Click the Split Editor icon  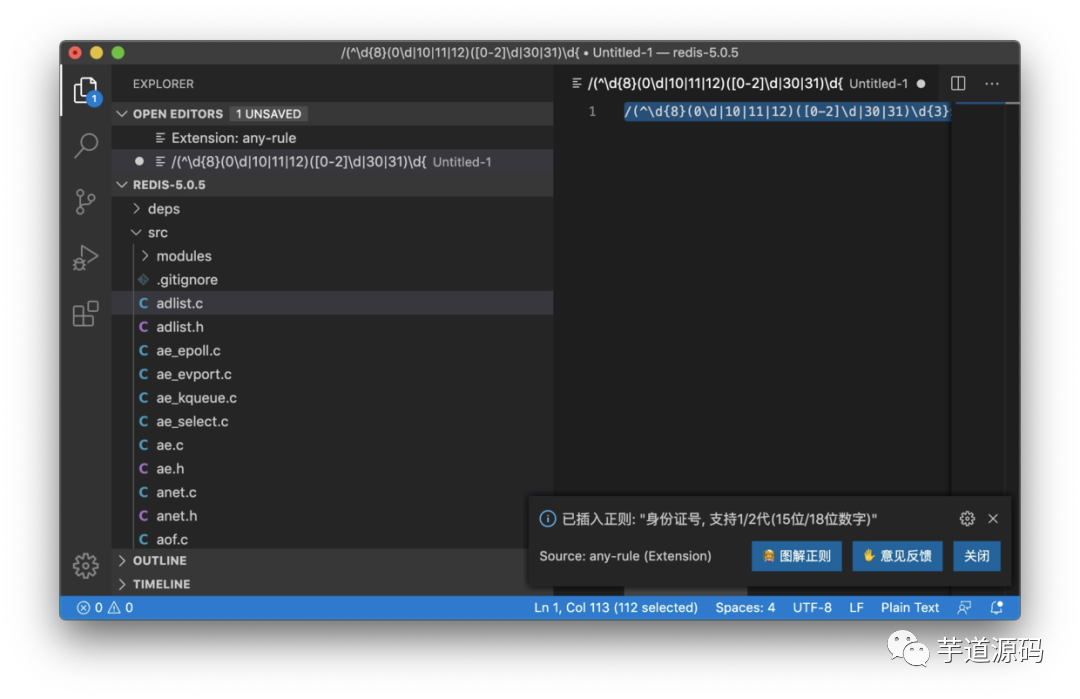[x=958, y=84]
